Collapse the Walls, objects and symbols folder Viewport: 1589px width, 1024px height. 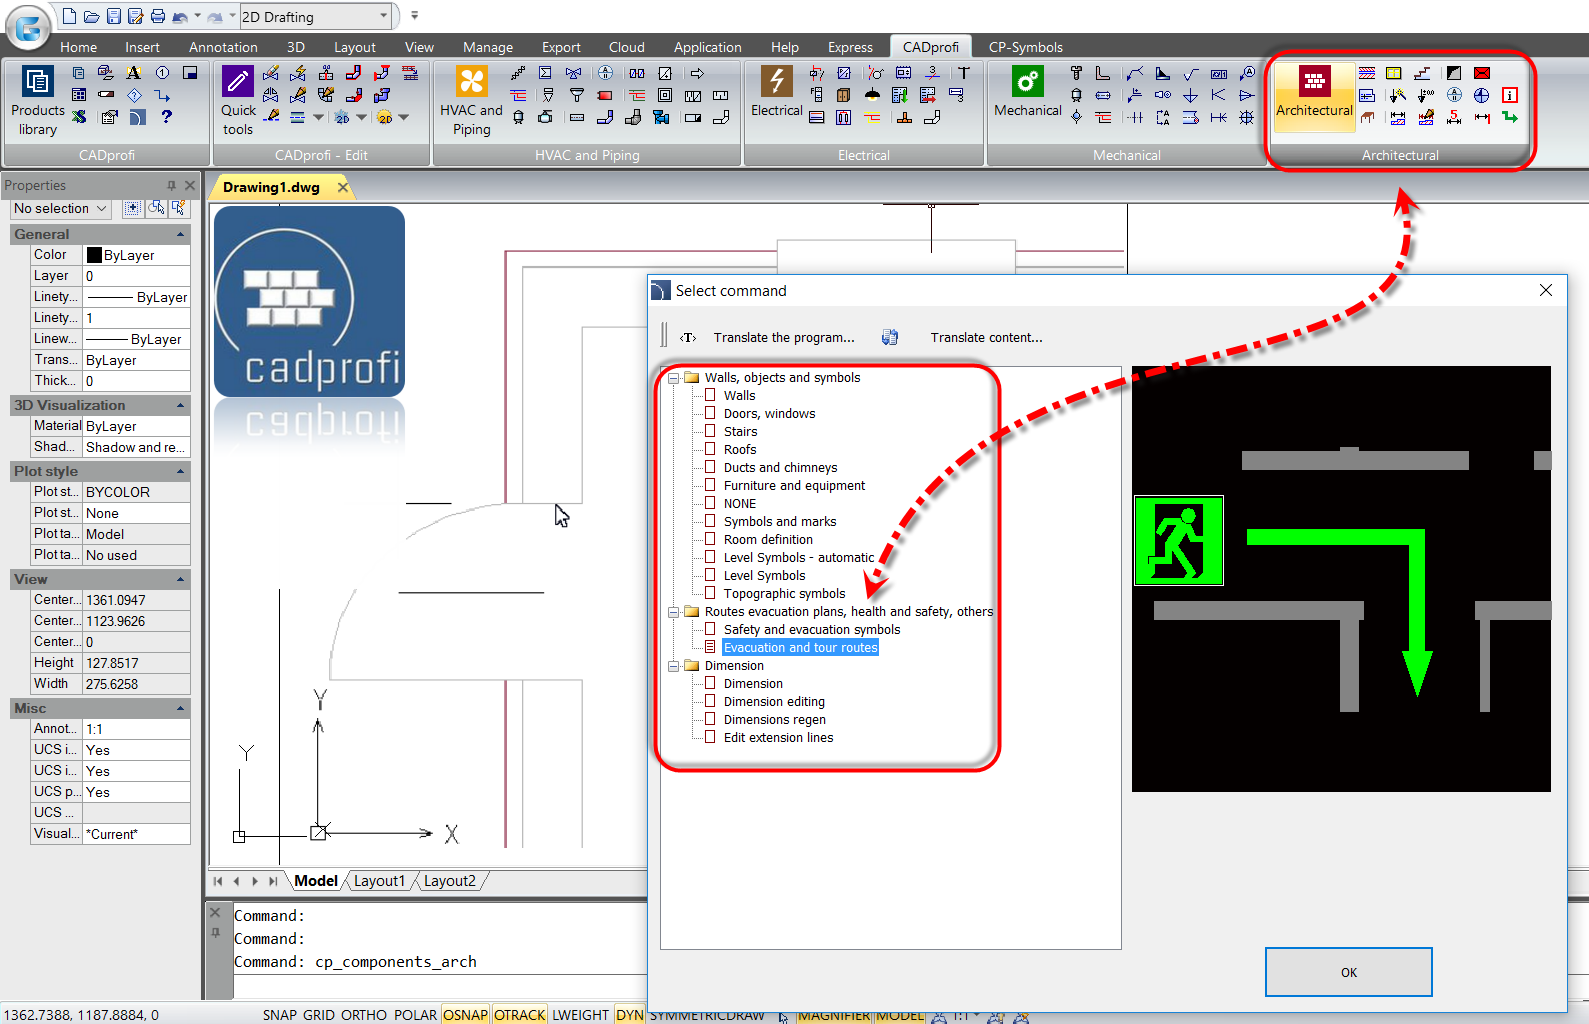pos(674,378)
